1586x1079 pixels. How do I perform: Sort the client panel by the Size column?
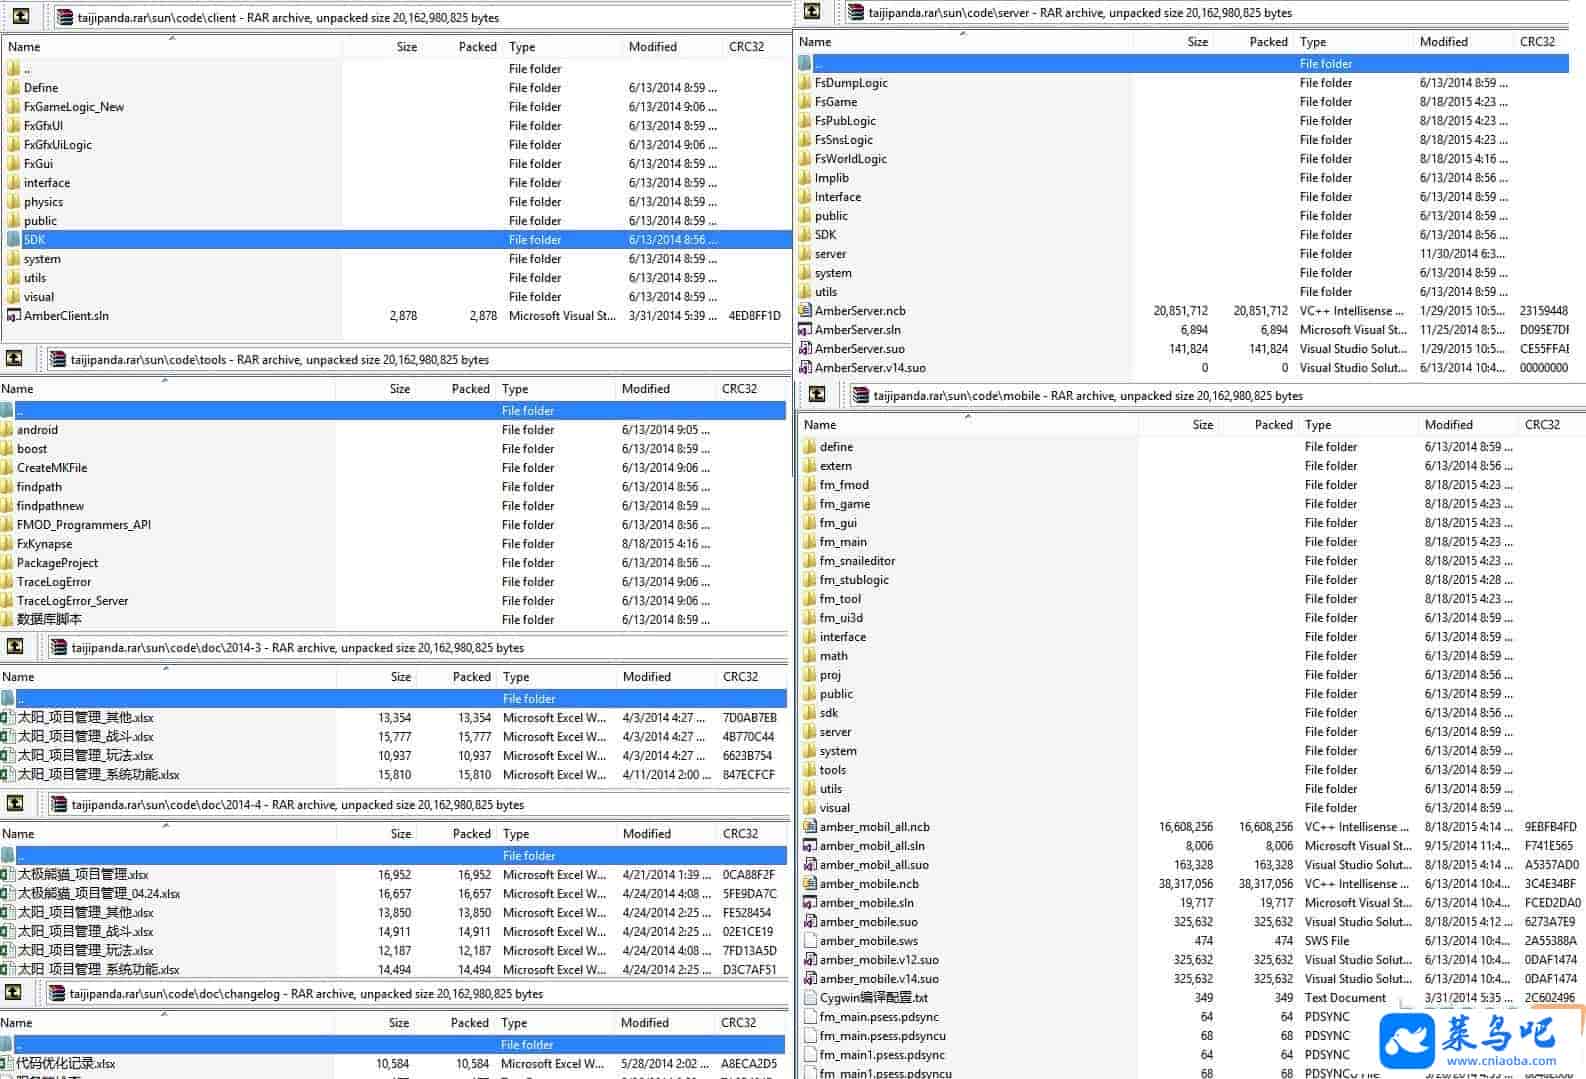click(406, 47)
